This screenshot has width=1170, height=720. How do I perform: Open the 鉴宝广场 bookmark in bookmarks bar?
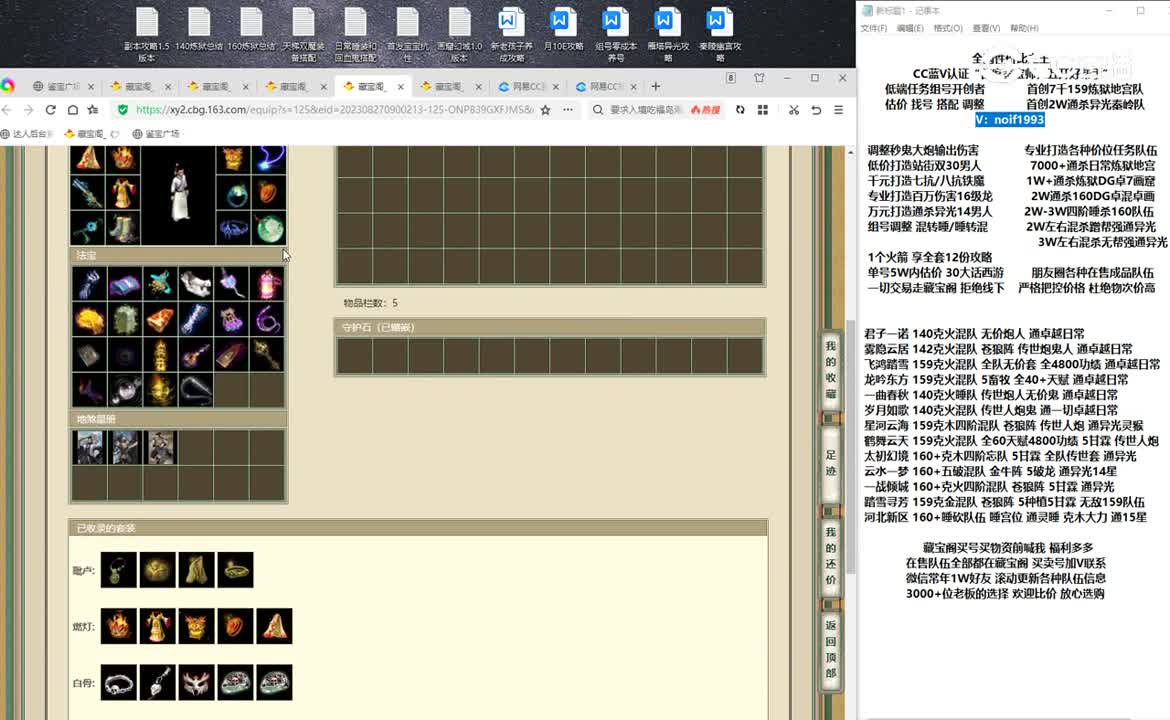156,134
